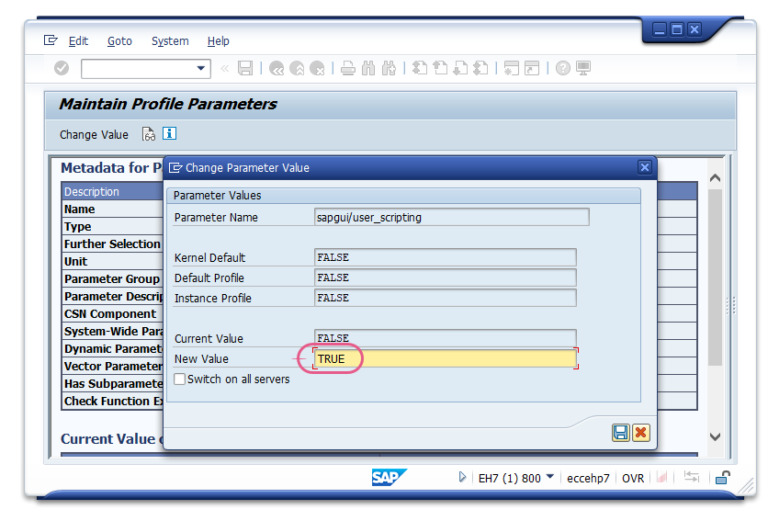Image resolution: width=768 pixels, height=521 pixels.
Task: Click the dialog Save disk button
Action: [621, 433]
